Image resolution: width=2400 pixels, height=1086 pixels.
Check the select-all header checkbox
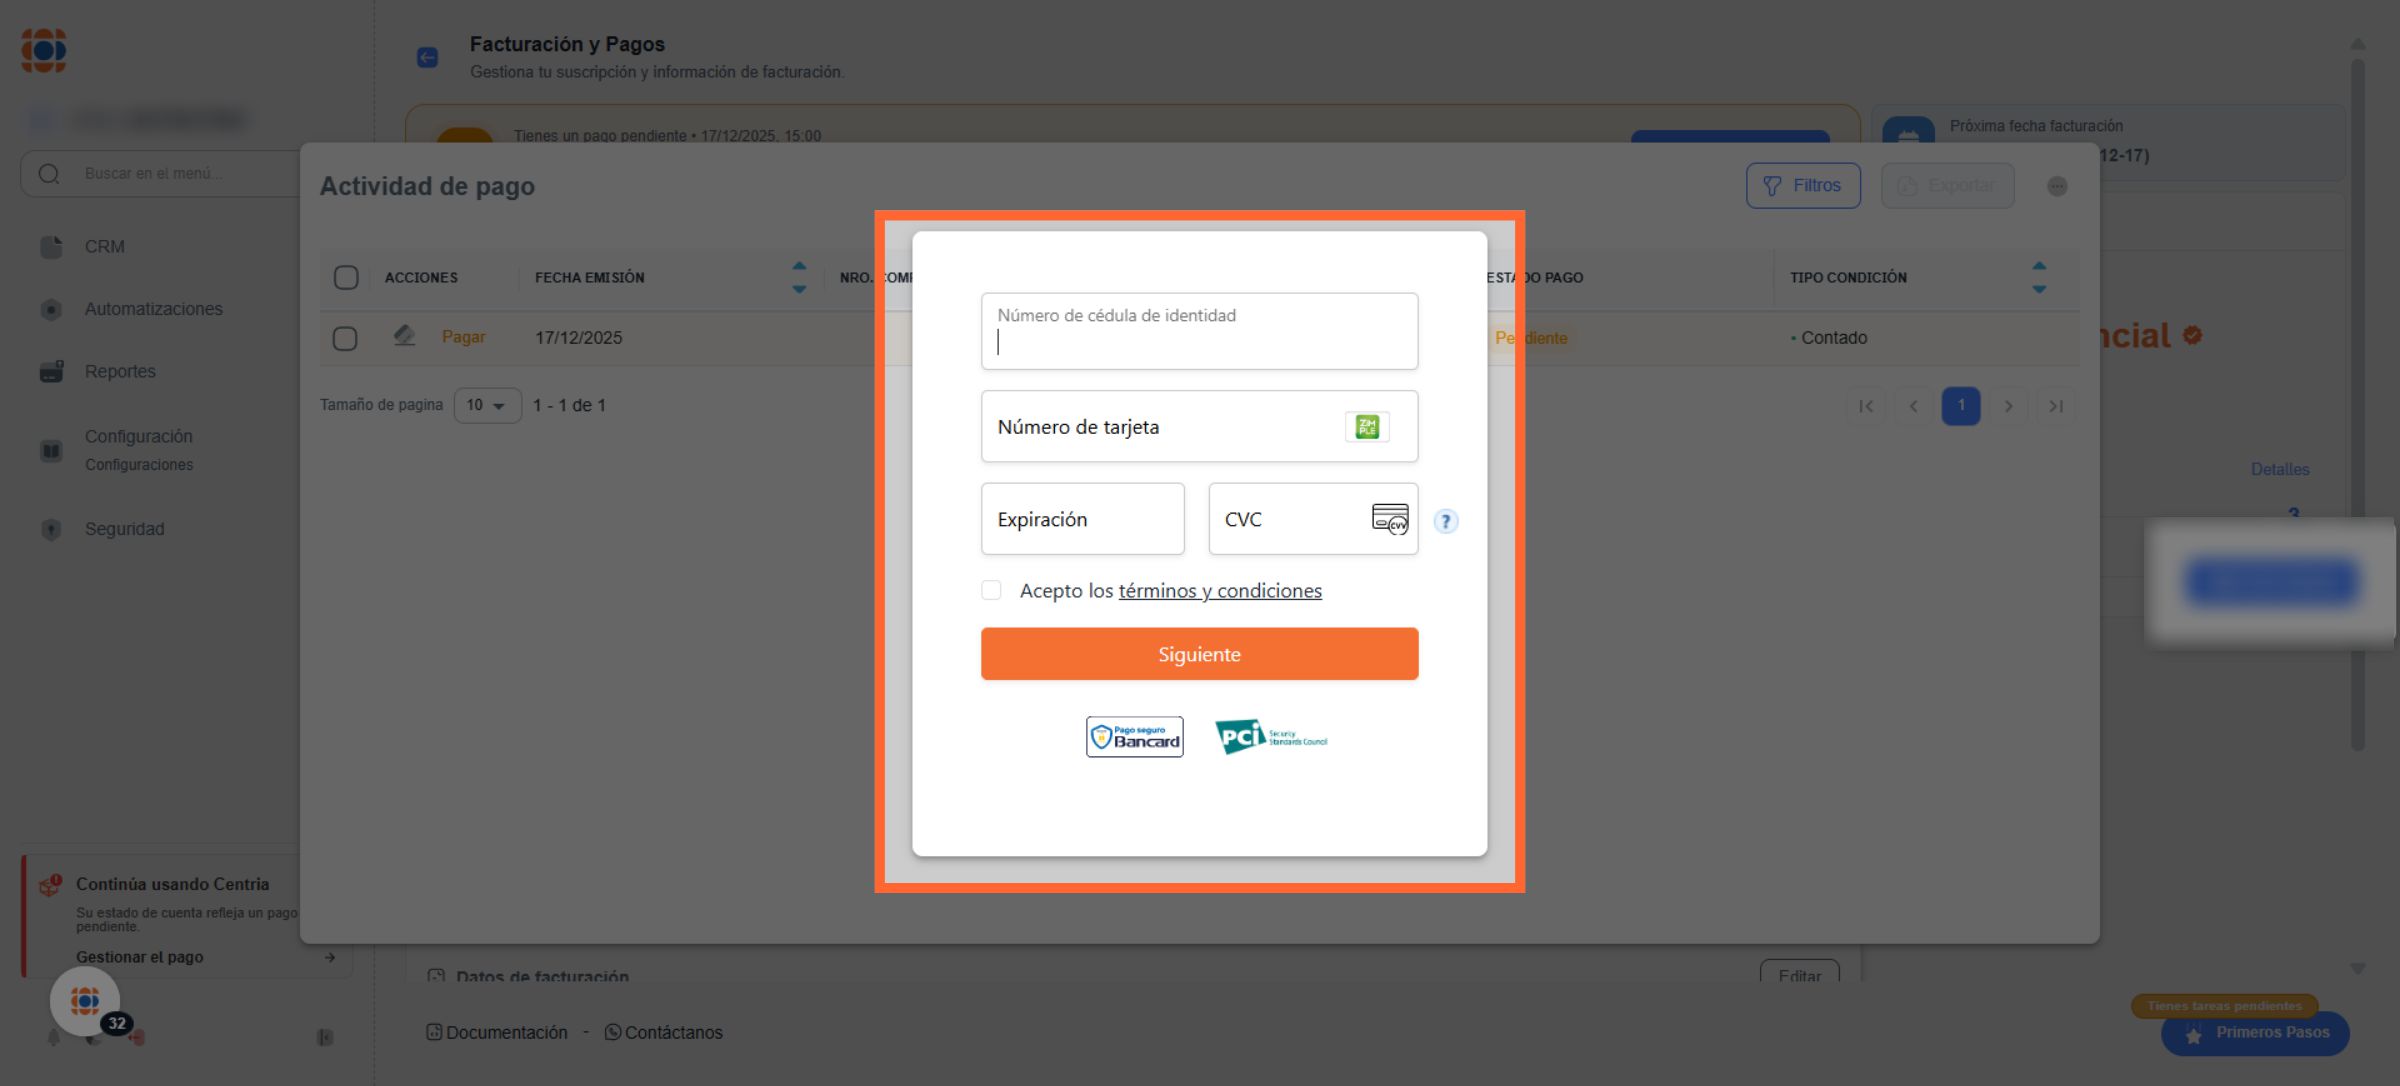point(346,278)
